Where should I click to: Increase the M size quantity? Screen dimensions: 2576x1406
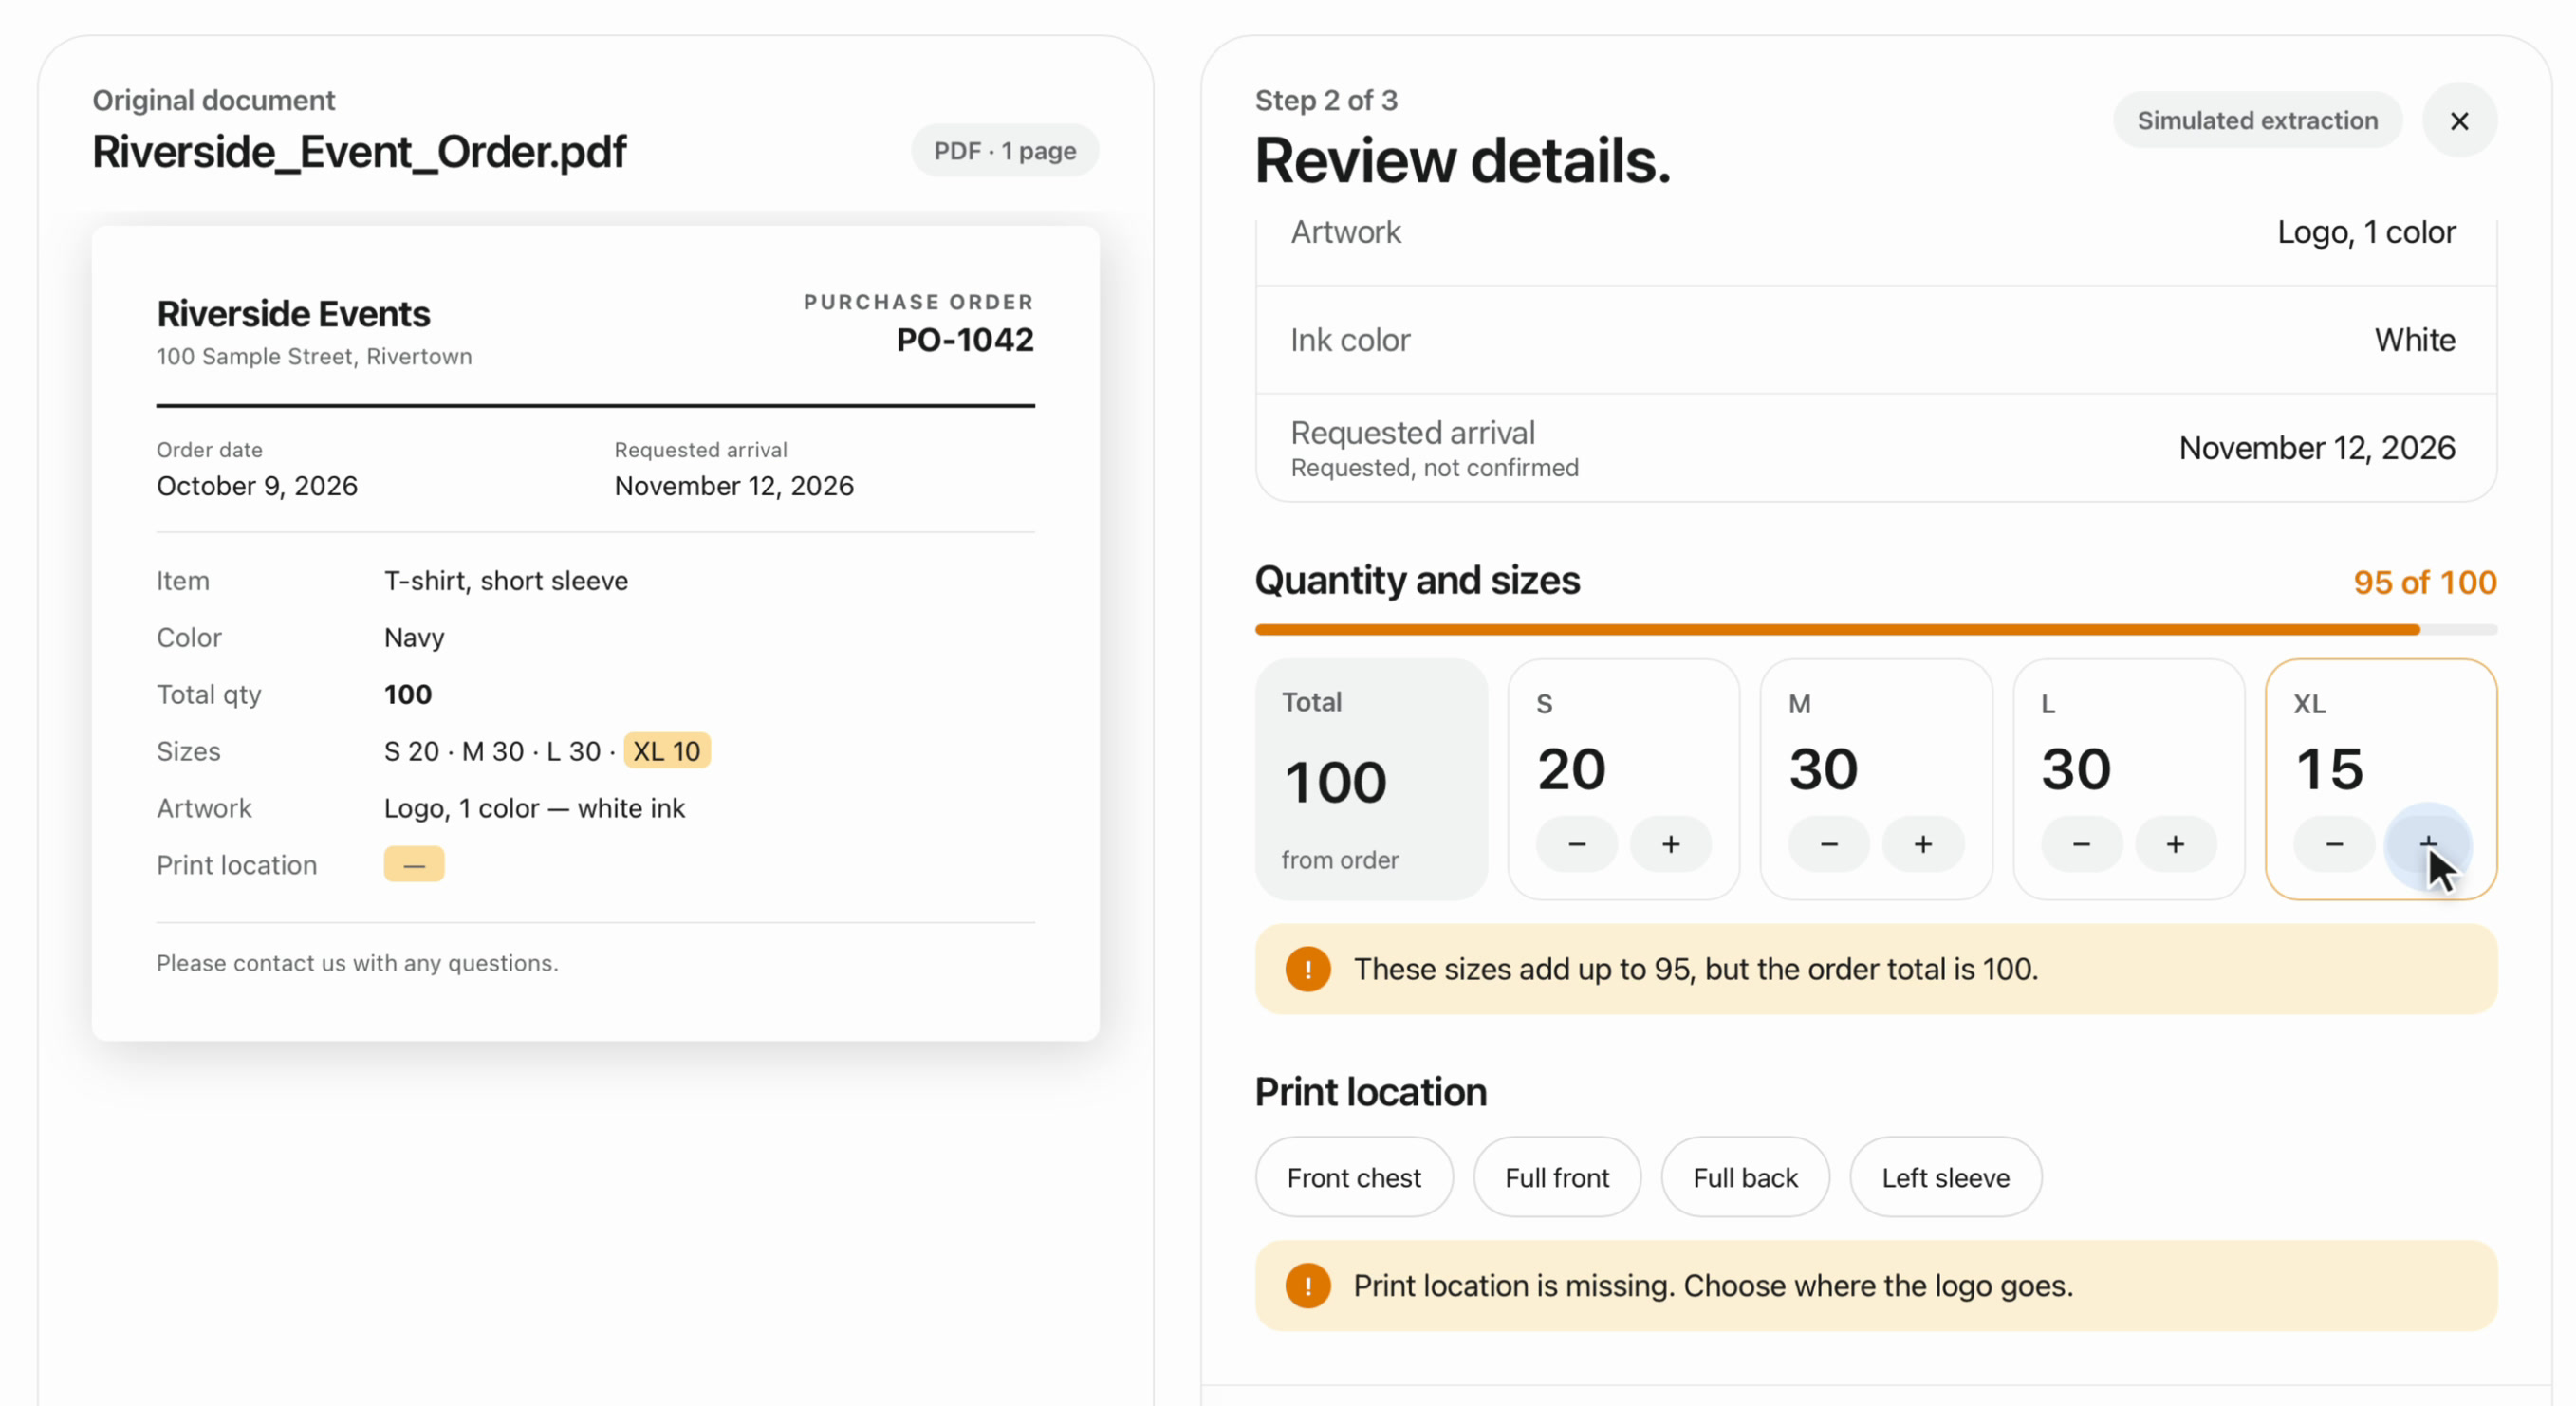point(1922,844)
